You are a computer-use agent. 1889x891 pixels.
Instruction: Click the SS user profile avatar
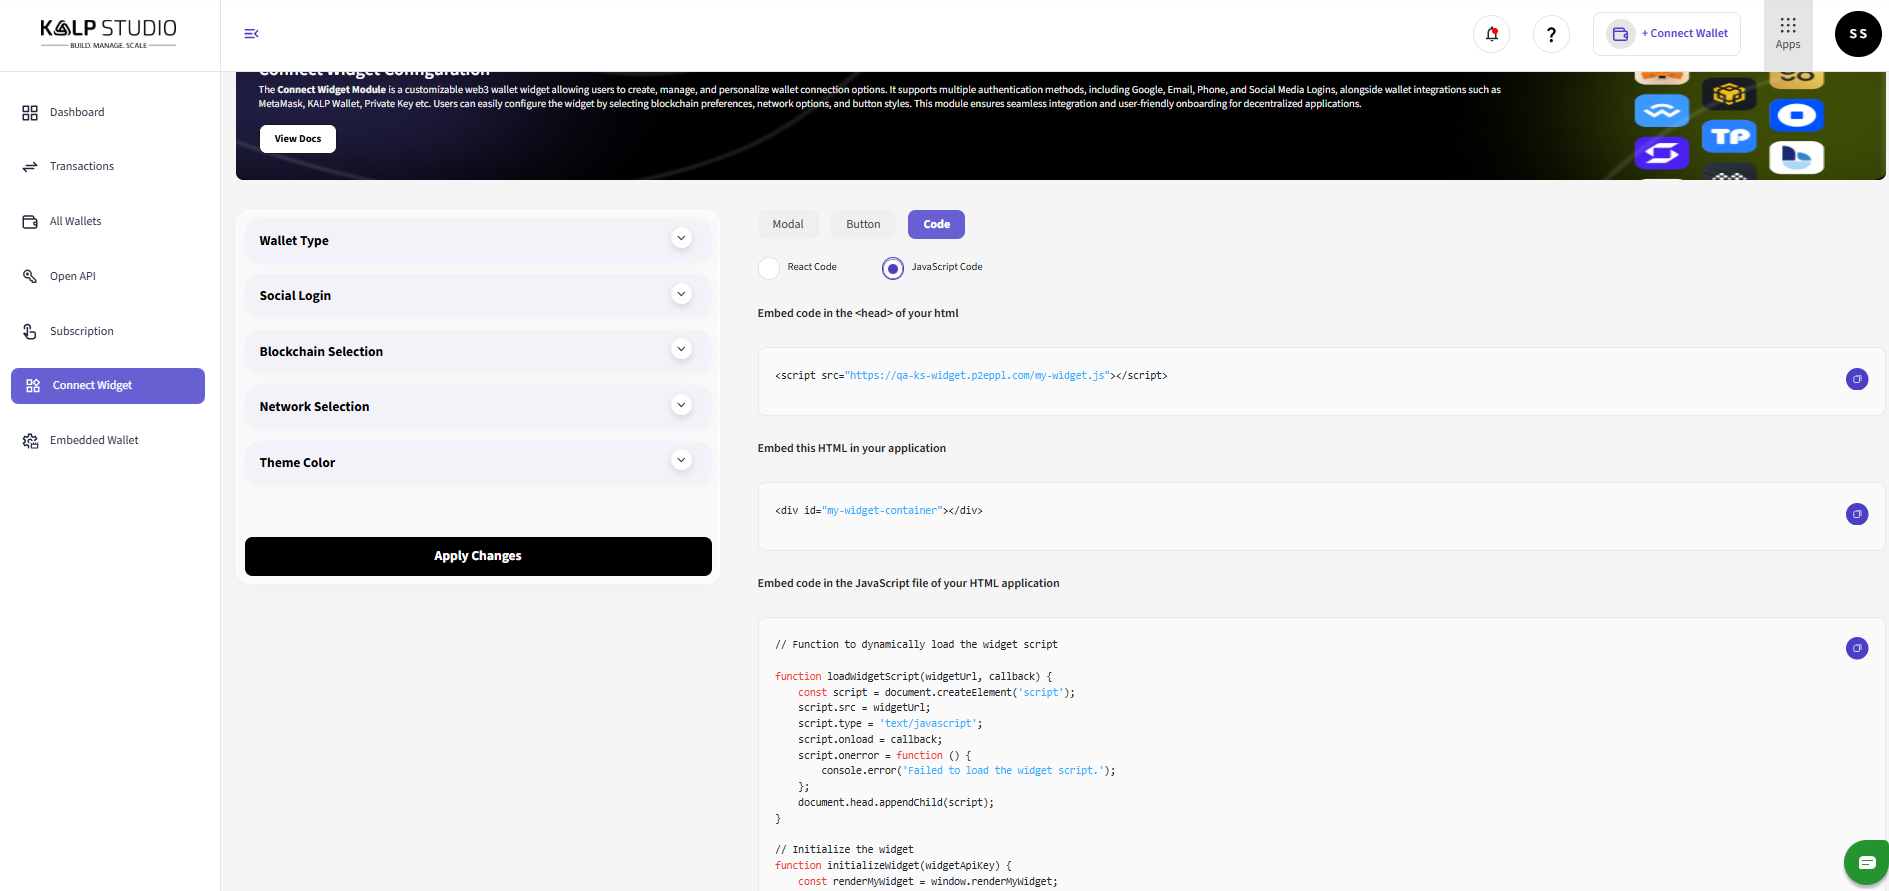click(x=1857, y=34)
